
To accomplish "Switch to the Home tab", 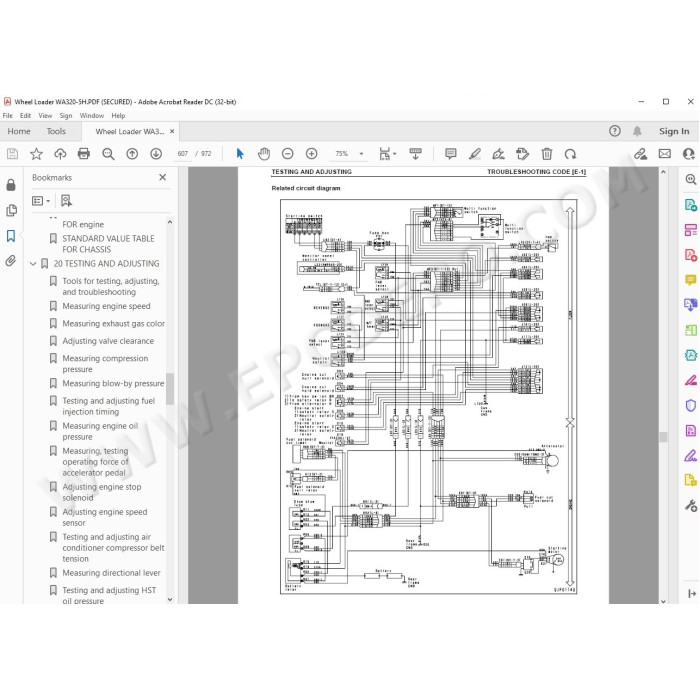I will point(19,131).
